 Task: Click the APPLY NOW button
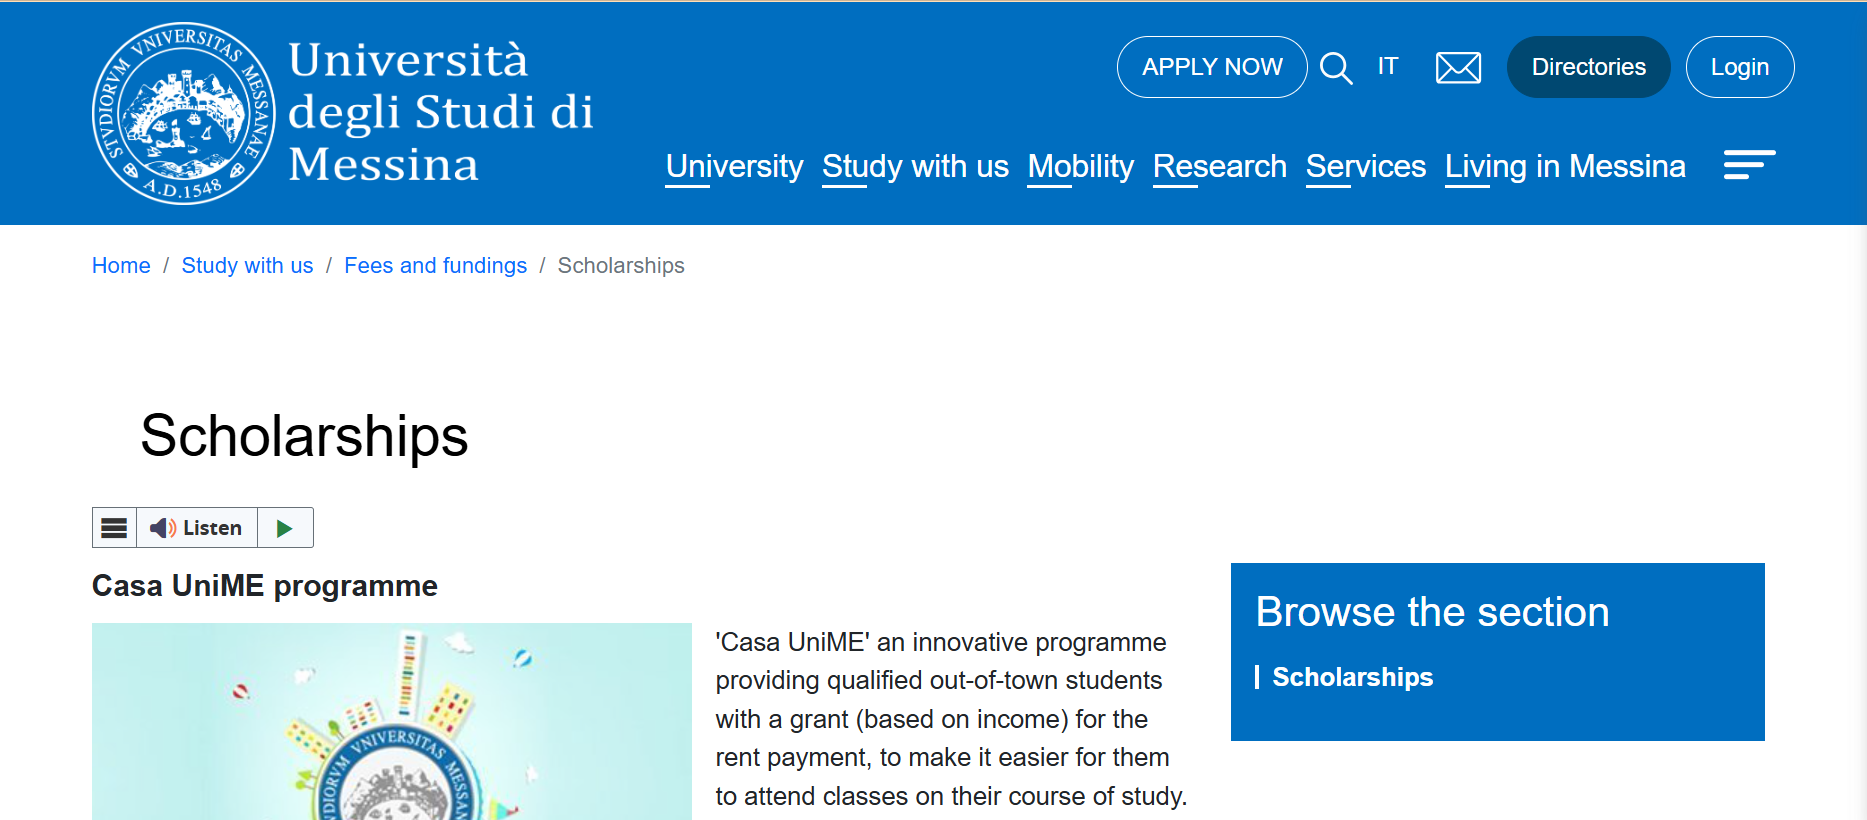pos(1211,66)
